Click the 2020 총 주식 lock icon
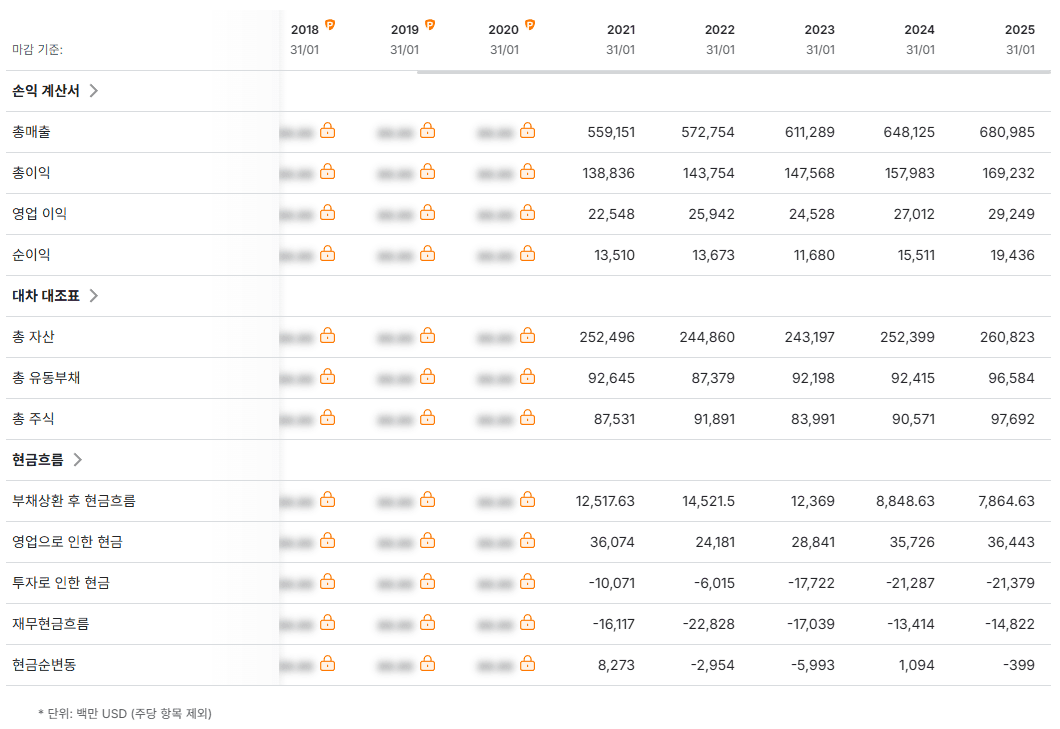This screenshot has width=1060, height=729. [527, 418]
